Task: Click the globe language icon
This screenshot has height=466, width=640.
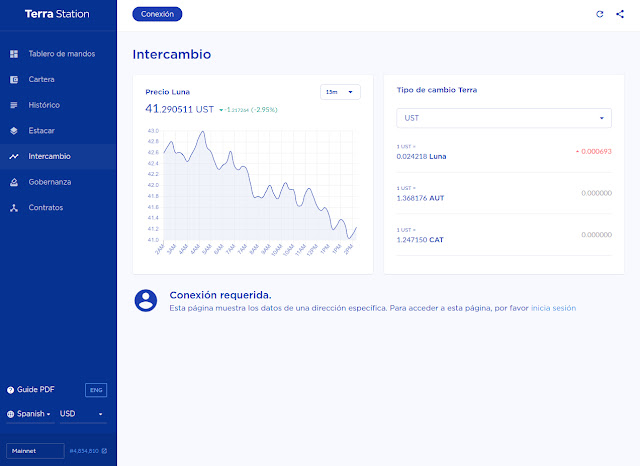Action: pos(11,414)
